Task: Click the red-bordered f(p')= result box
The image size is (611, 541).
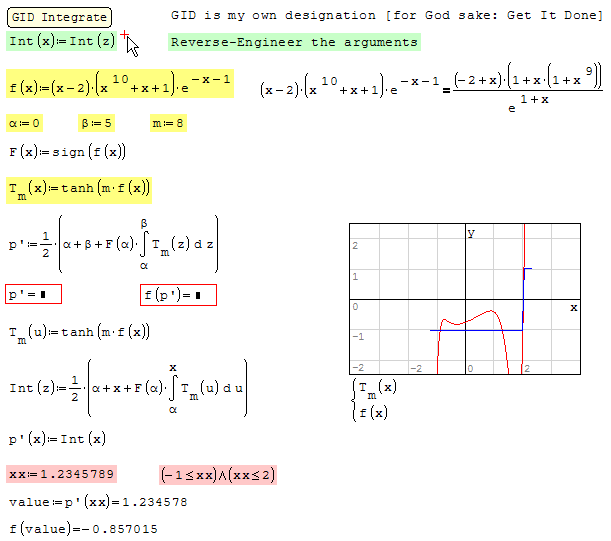Action: (178, 295)
